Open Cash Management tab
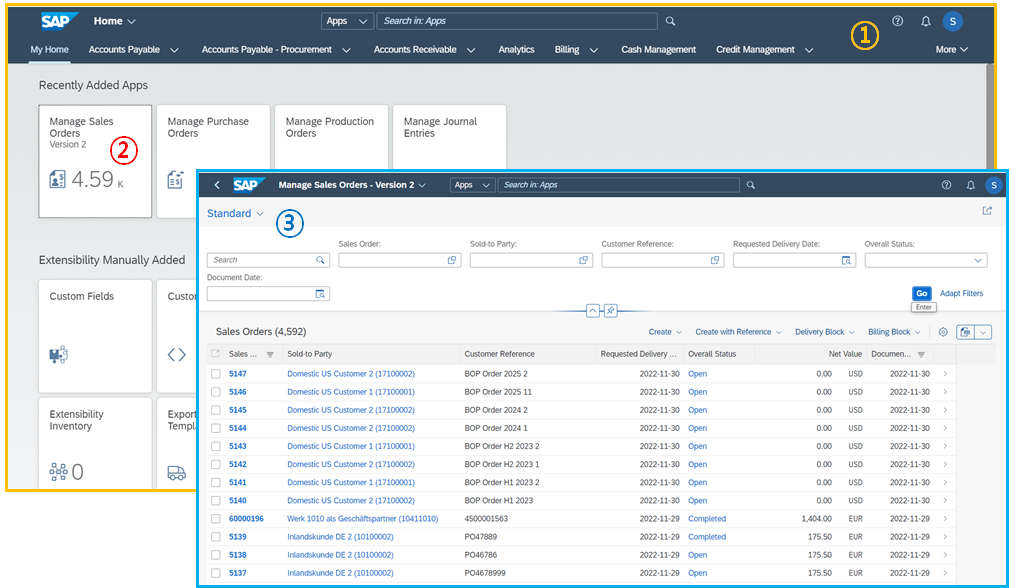The height and width of the screenshot is (588, 1012). [658, 50]
